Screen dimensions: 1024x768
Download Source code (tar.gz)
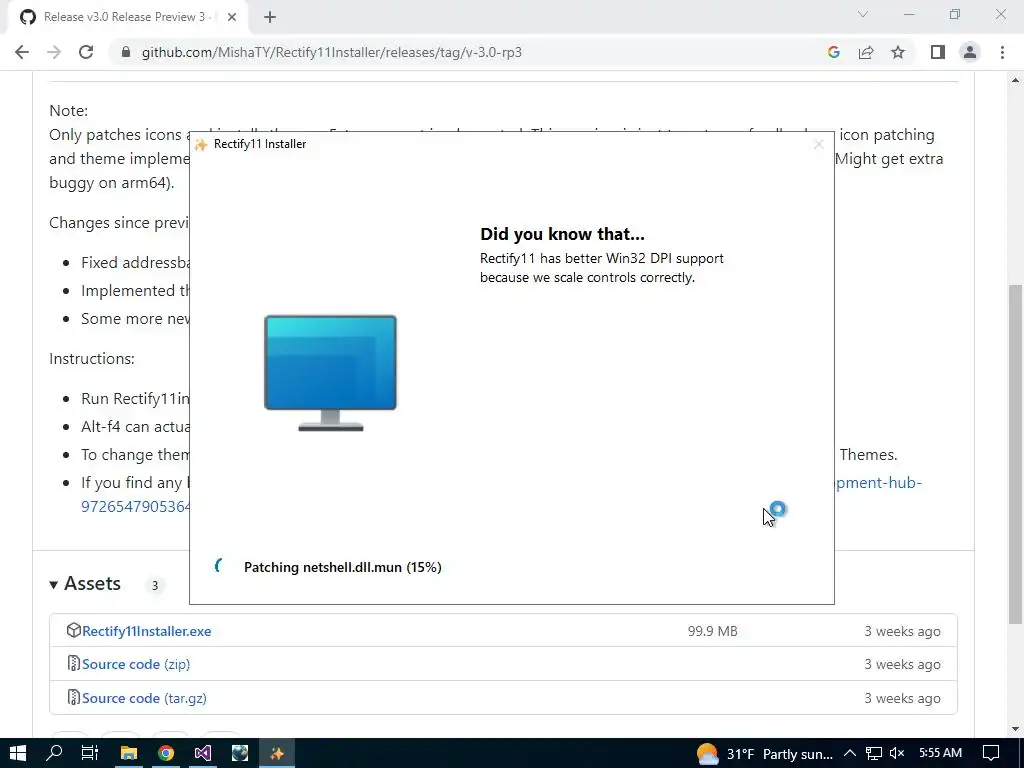[144, 698]
